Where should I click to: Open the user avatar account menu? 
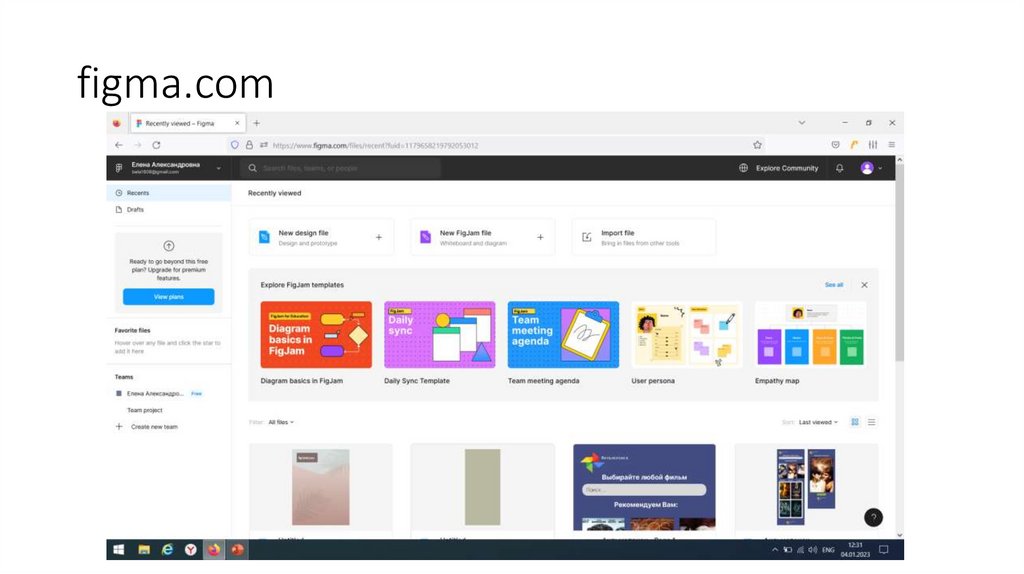point(871,168)
